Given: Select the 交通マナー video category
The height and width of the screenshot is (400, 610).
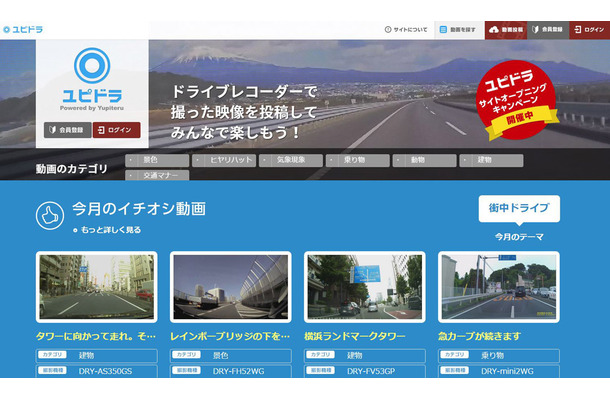Looking at the screenshot, I should tap(157, 176).
